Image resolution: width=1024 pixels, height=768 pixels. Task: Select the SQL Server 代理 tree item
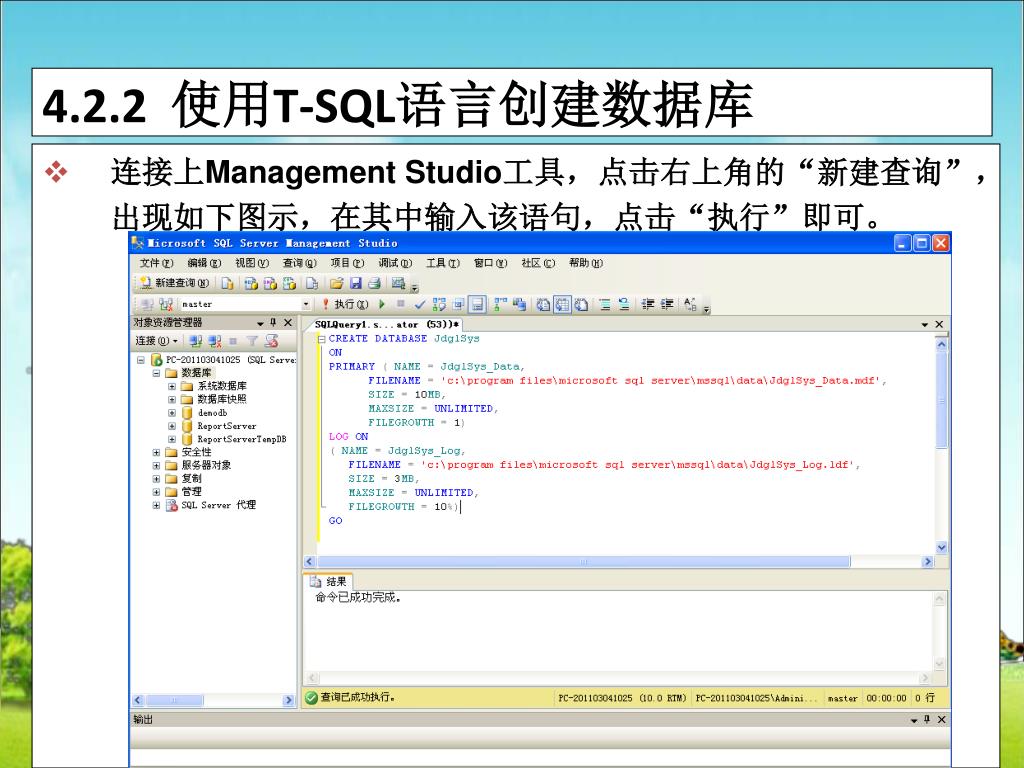point(218,505)
